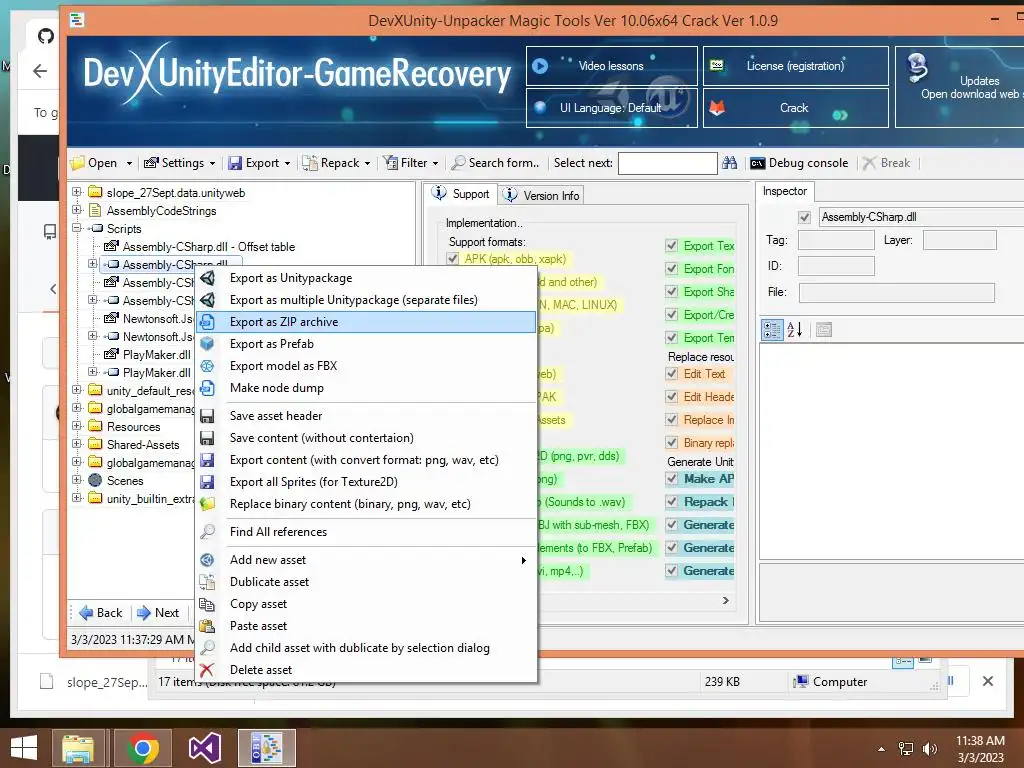Open License (registration) button
The height and width of the screenshot is (768, 1024).
click(x=795, y=66)
